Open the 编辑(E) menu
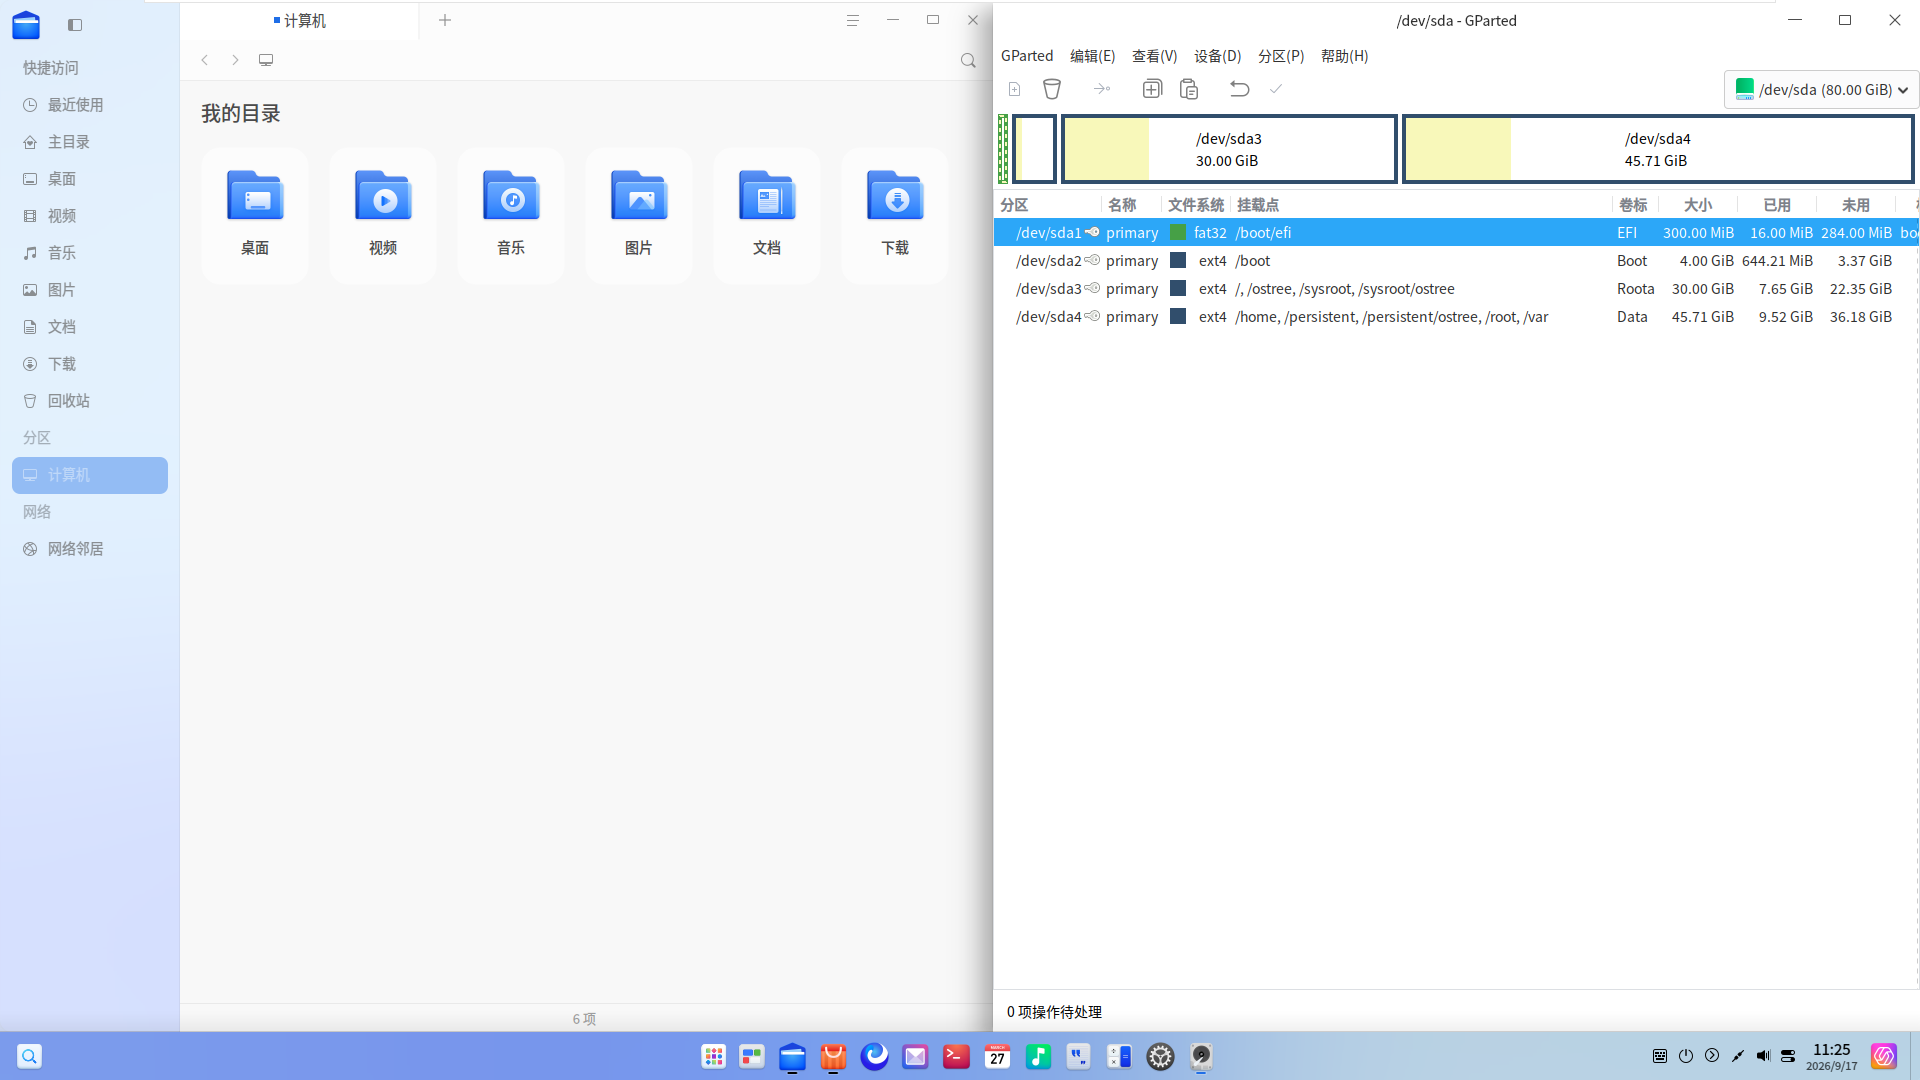The width and height of the screenshot is (1920, 1080). (x=1092, y=56)
